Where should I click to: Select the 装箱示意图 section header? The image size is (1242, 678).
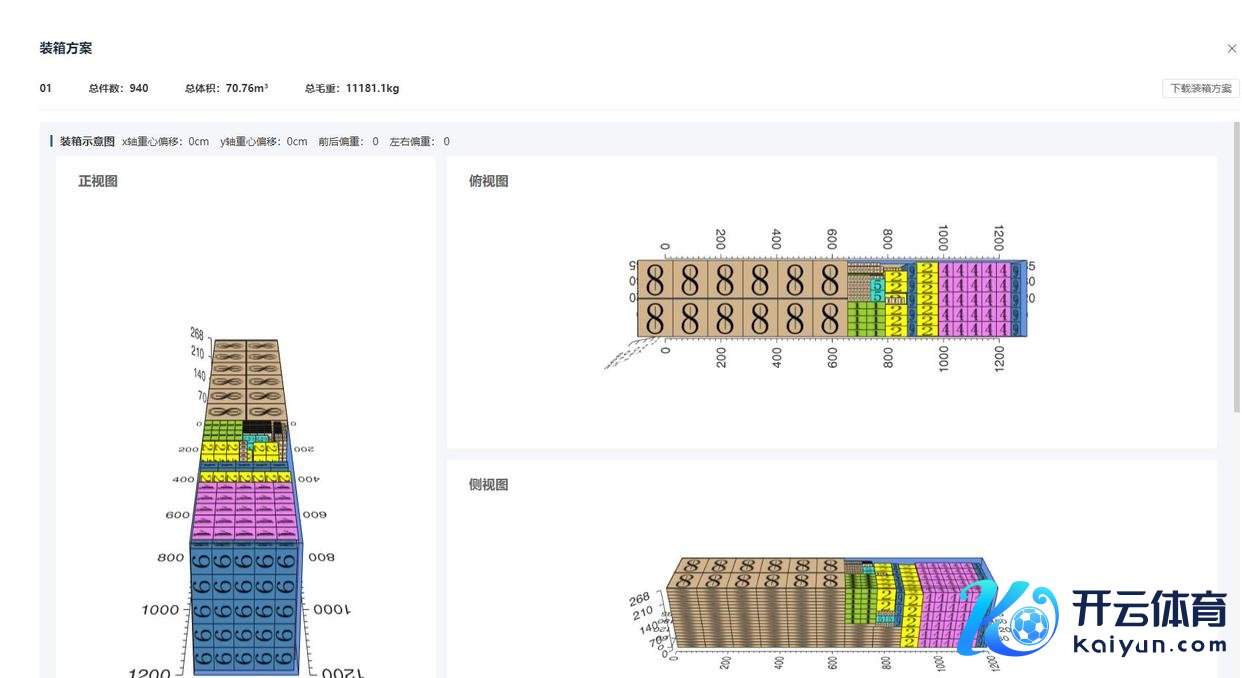(87, 141)
